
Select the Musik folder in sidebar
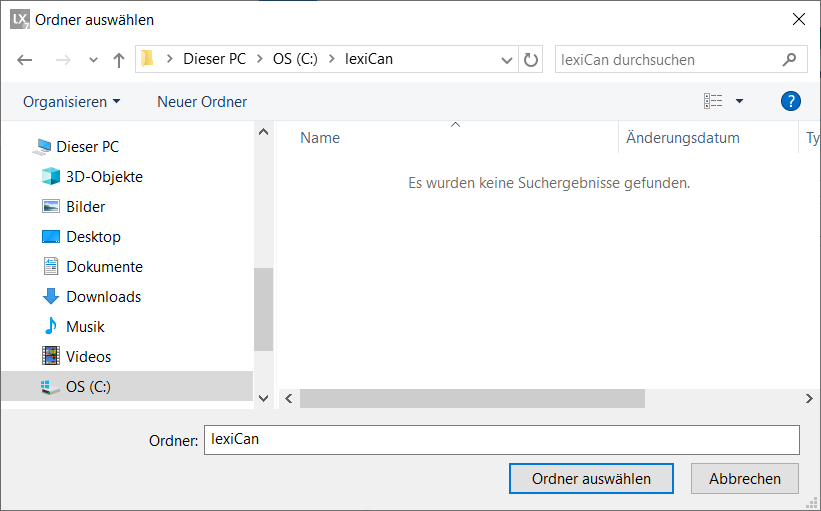[85, 327]
